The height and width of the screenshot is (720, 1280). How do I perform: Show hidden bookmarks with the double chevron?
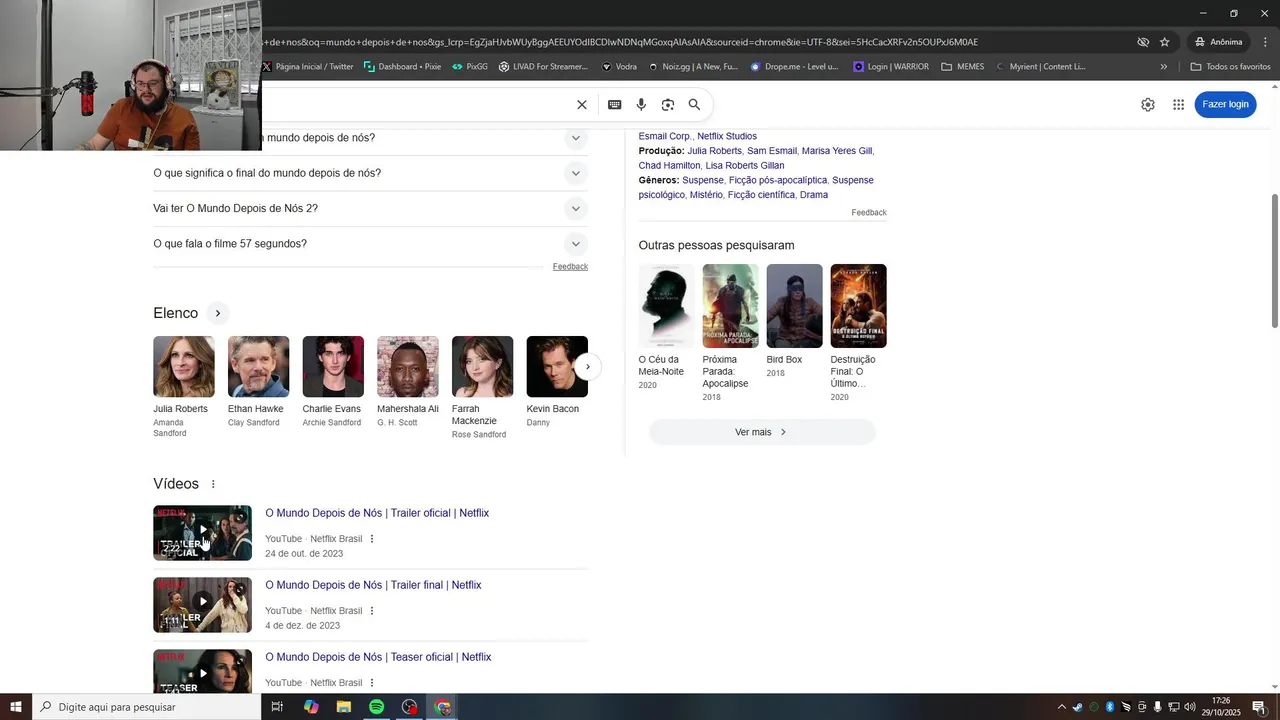pos(1164,67)
